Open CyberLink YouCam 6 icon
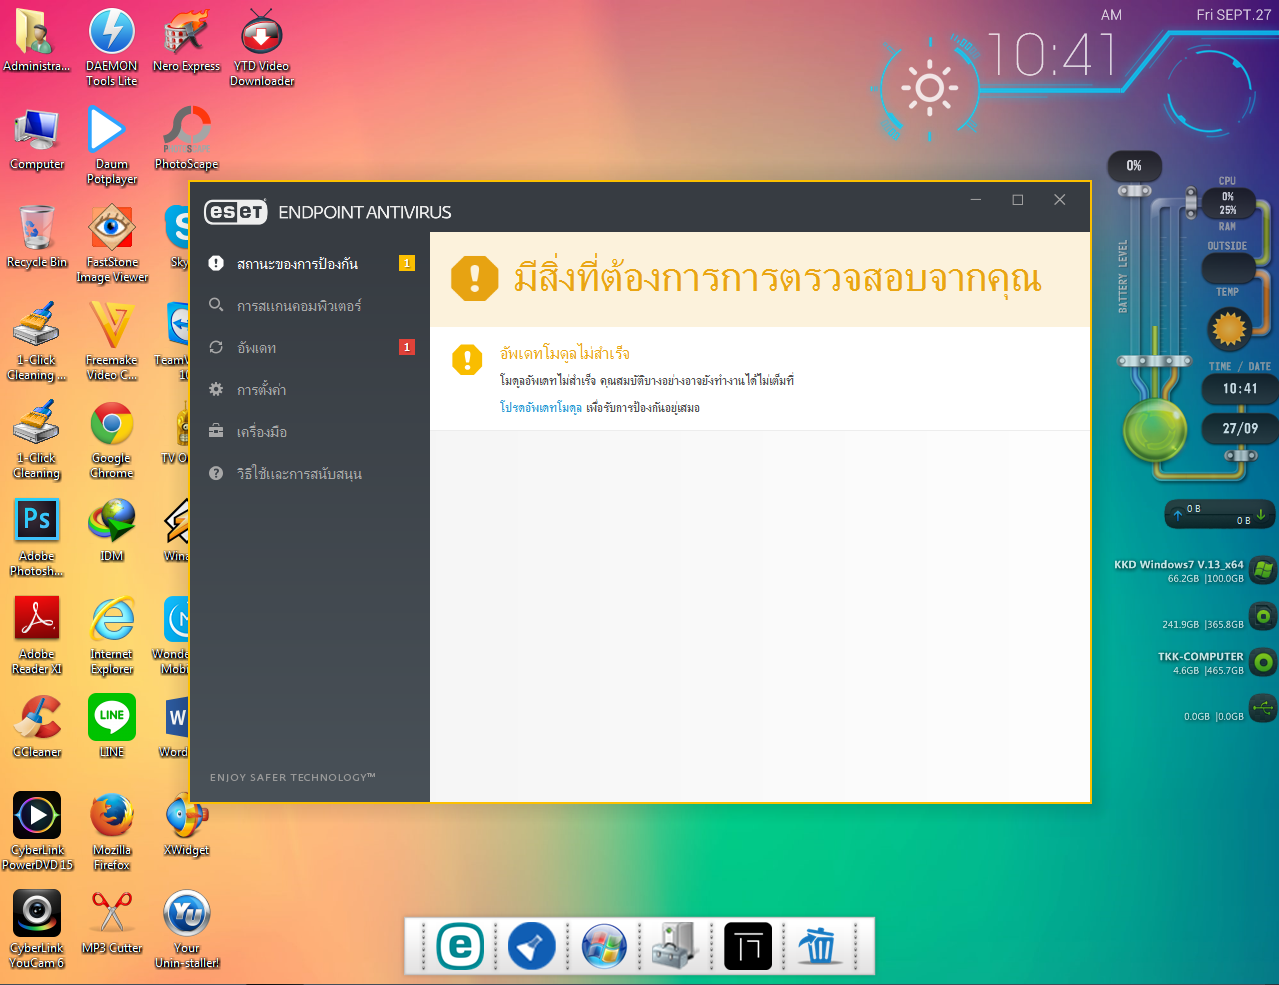The height and width of the screenshot is (985, 1279). point(37,929)
